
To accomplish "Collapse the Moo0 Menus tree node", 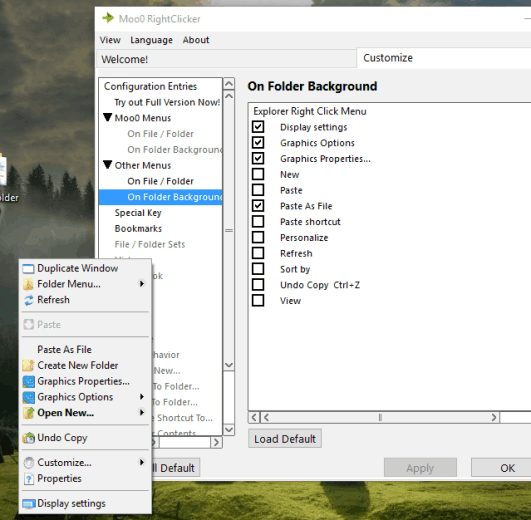I will (108, 117).
